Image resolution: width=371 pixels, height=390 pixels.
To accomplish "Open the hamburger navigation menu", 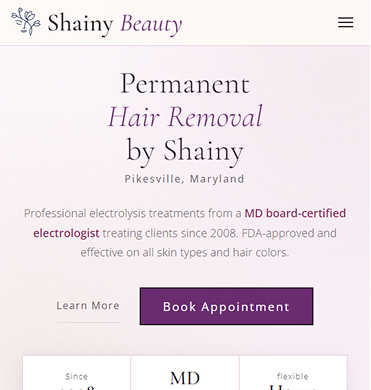I will tap(345, 23).
